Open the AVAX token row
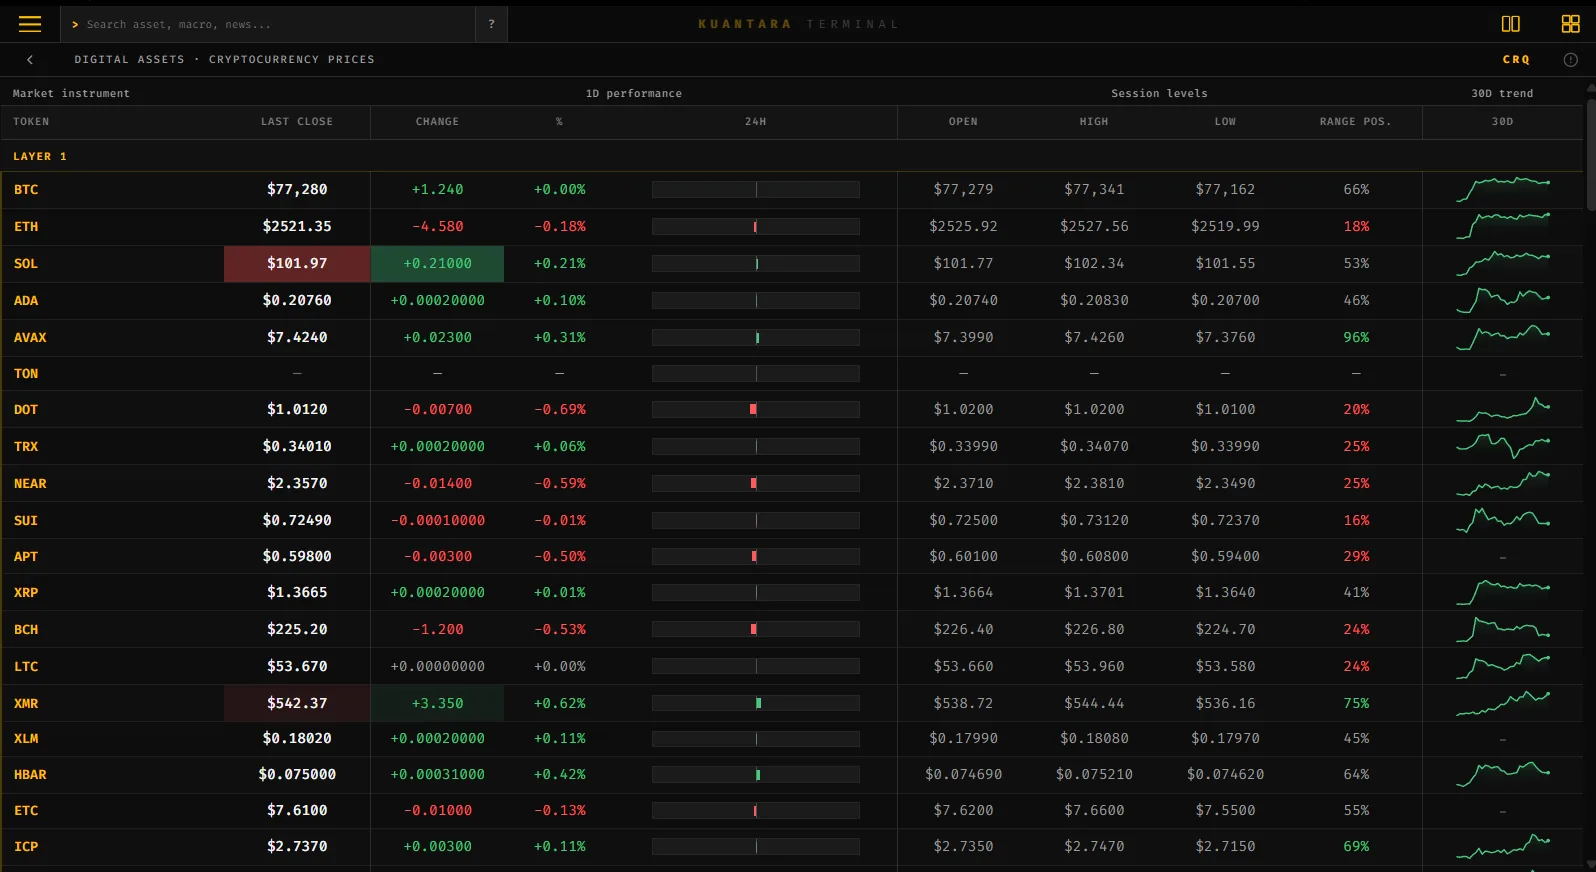Image resolution: width=1596 pixels, height=872 pixels. pyautogui.click(x=791, y=338)
